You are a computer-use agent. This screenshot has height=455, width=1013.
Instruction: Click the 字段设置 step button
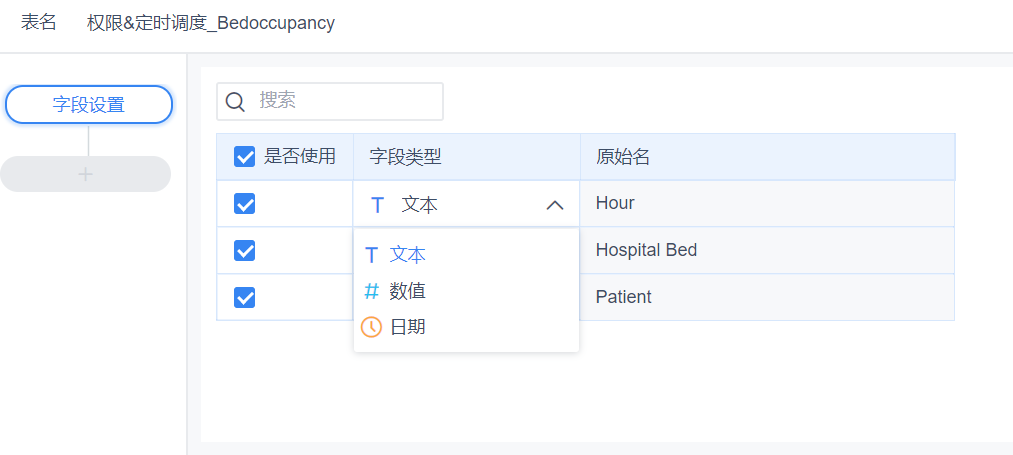(x=89, y=104)
